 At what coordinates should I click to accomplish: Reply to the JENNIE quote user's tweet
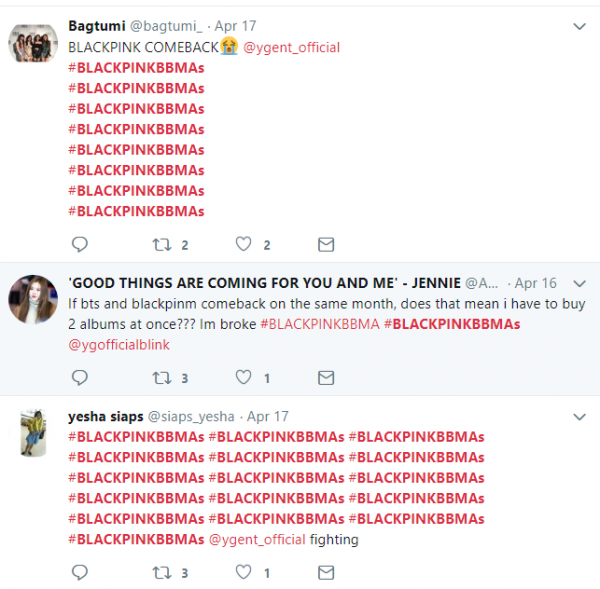pyautogui.click(x=80, y=378)
